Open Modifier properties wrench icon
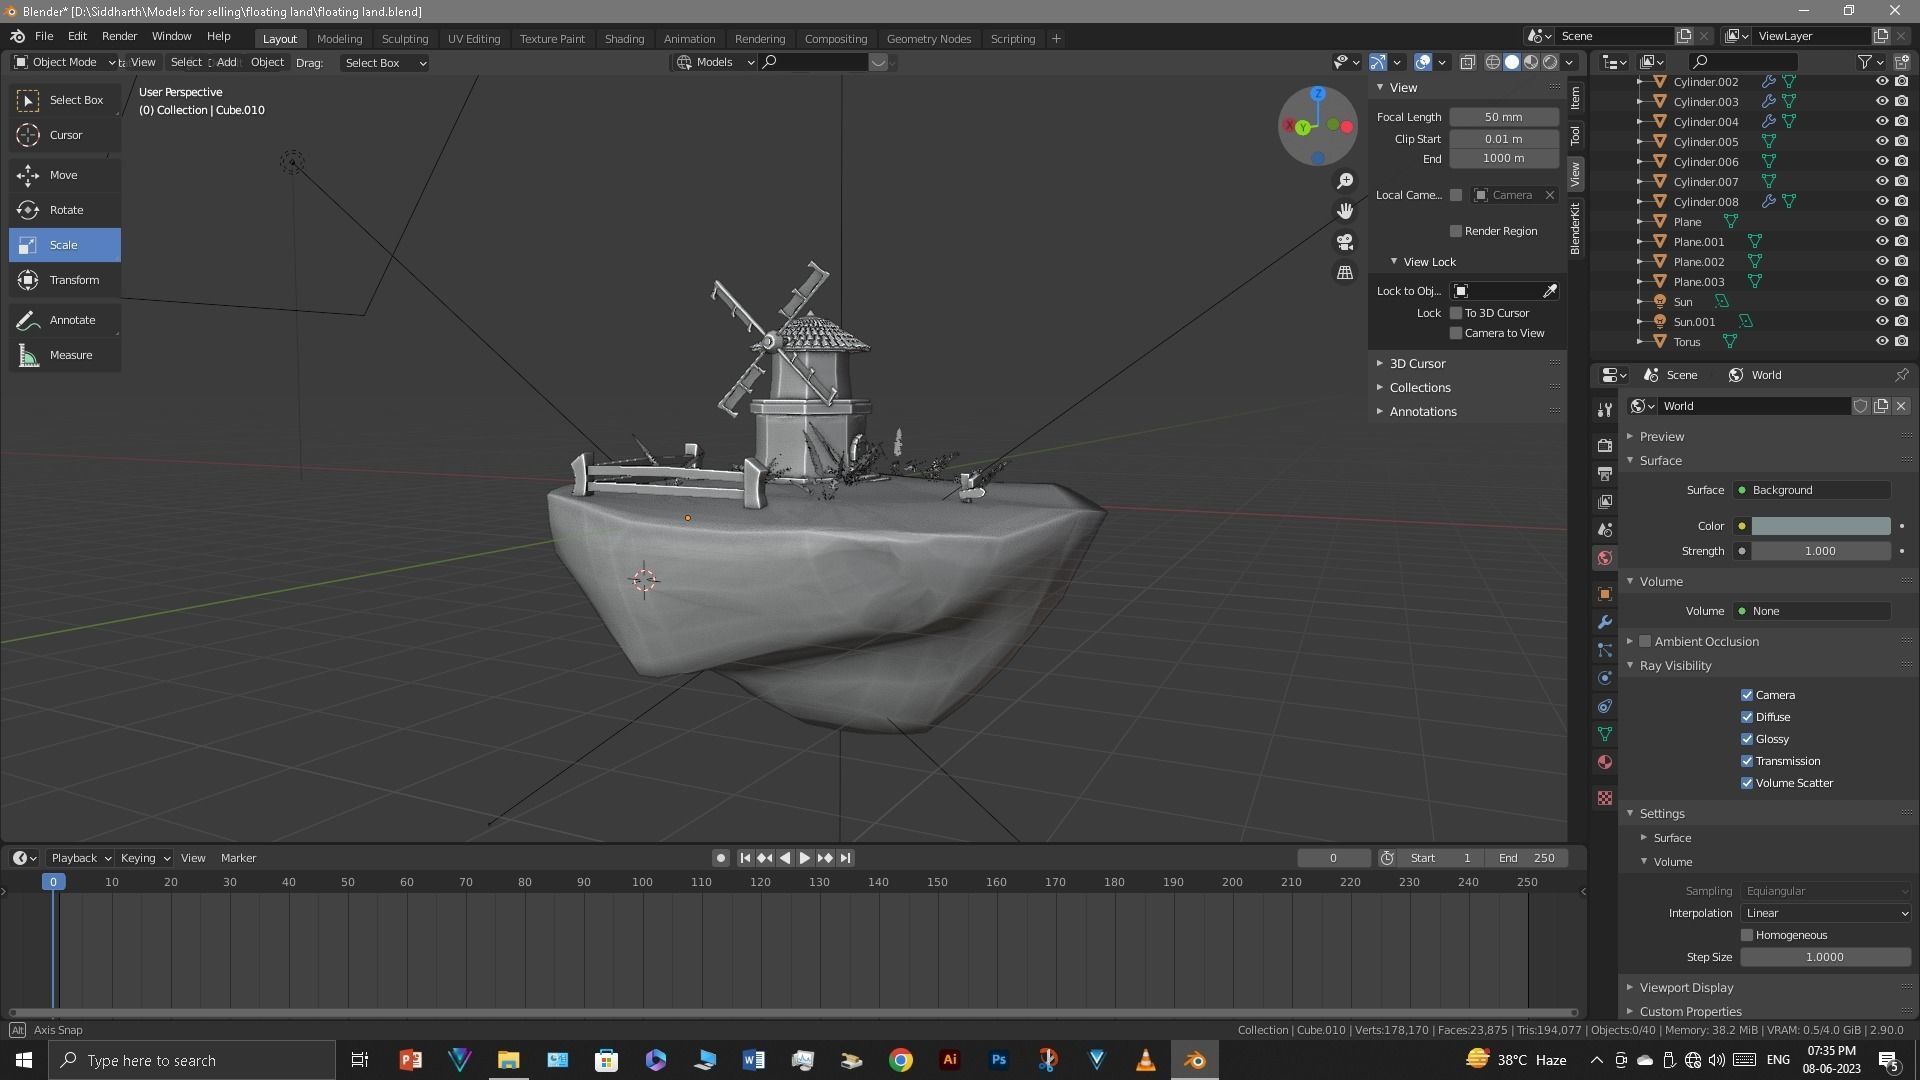Image resolution: width=1920 pixels, height=1080 pixels. (x=1605, y=622)
